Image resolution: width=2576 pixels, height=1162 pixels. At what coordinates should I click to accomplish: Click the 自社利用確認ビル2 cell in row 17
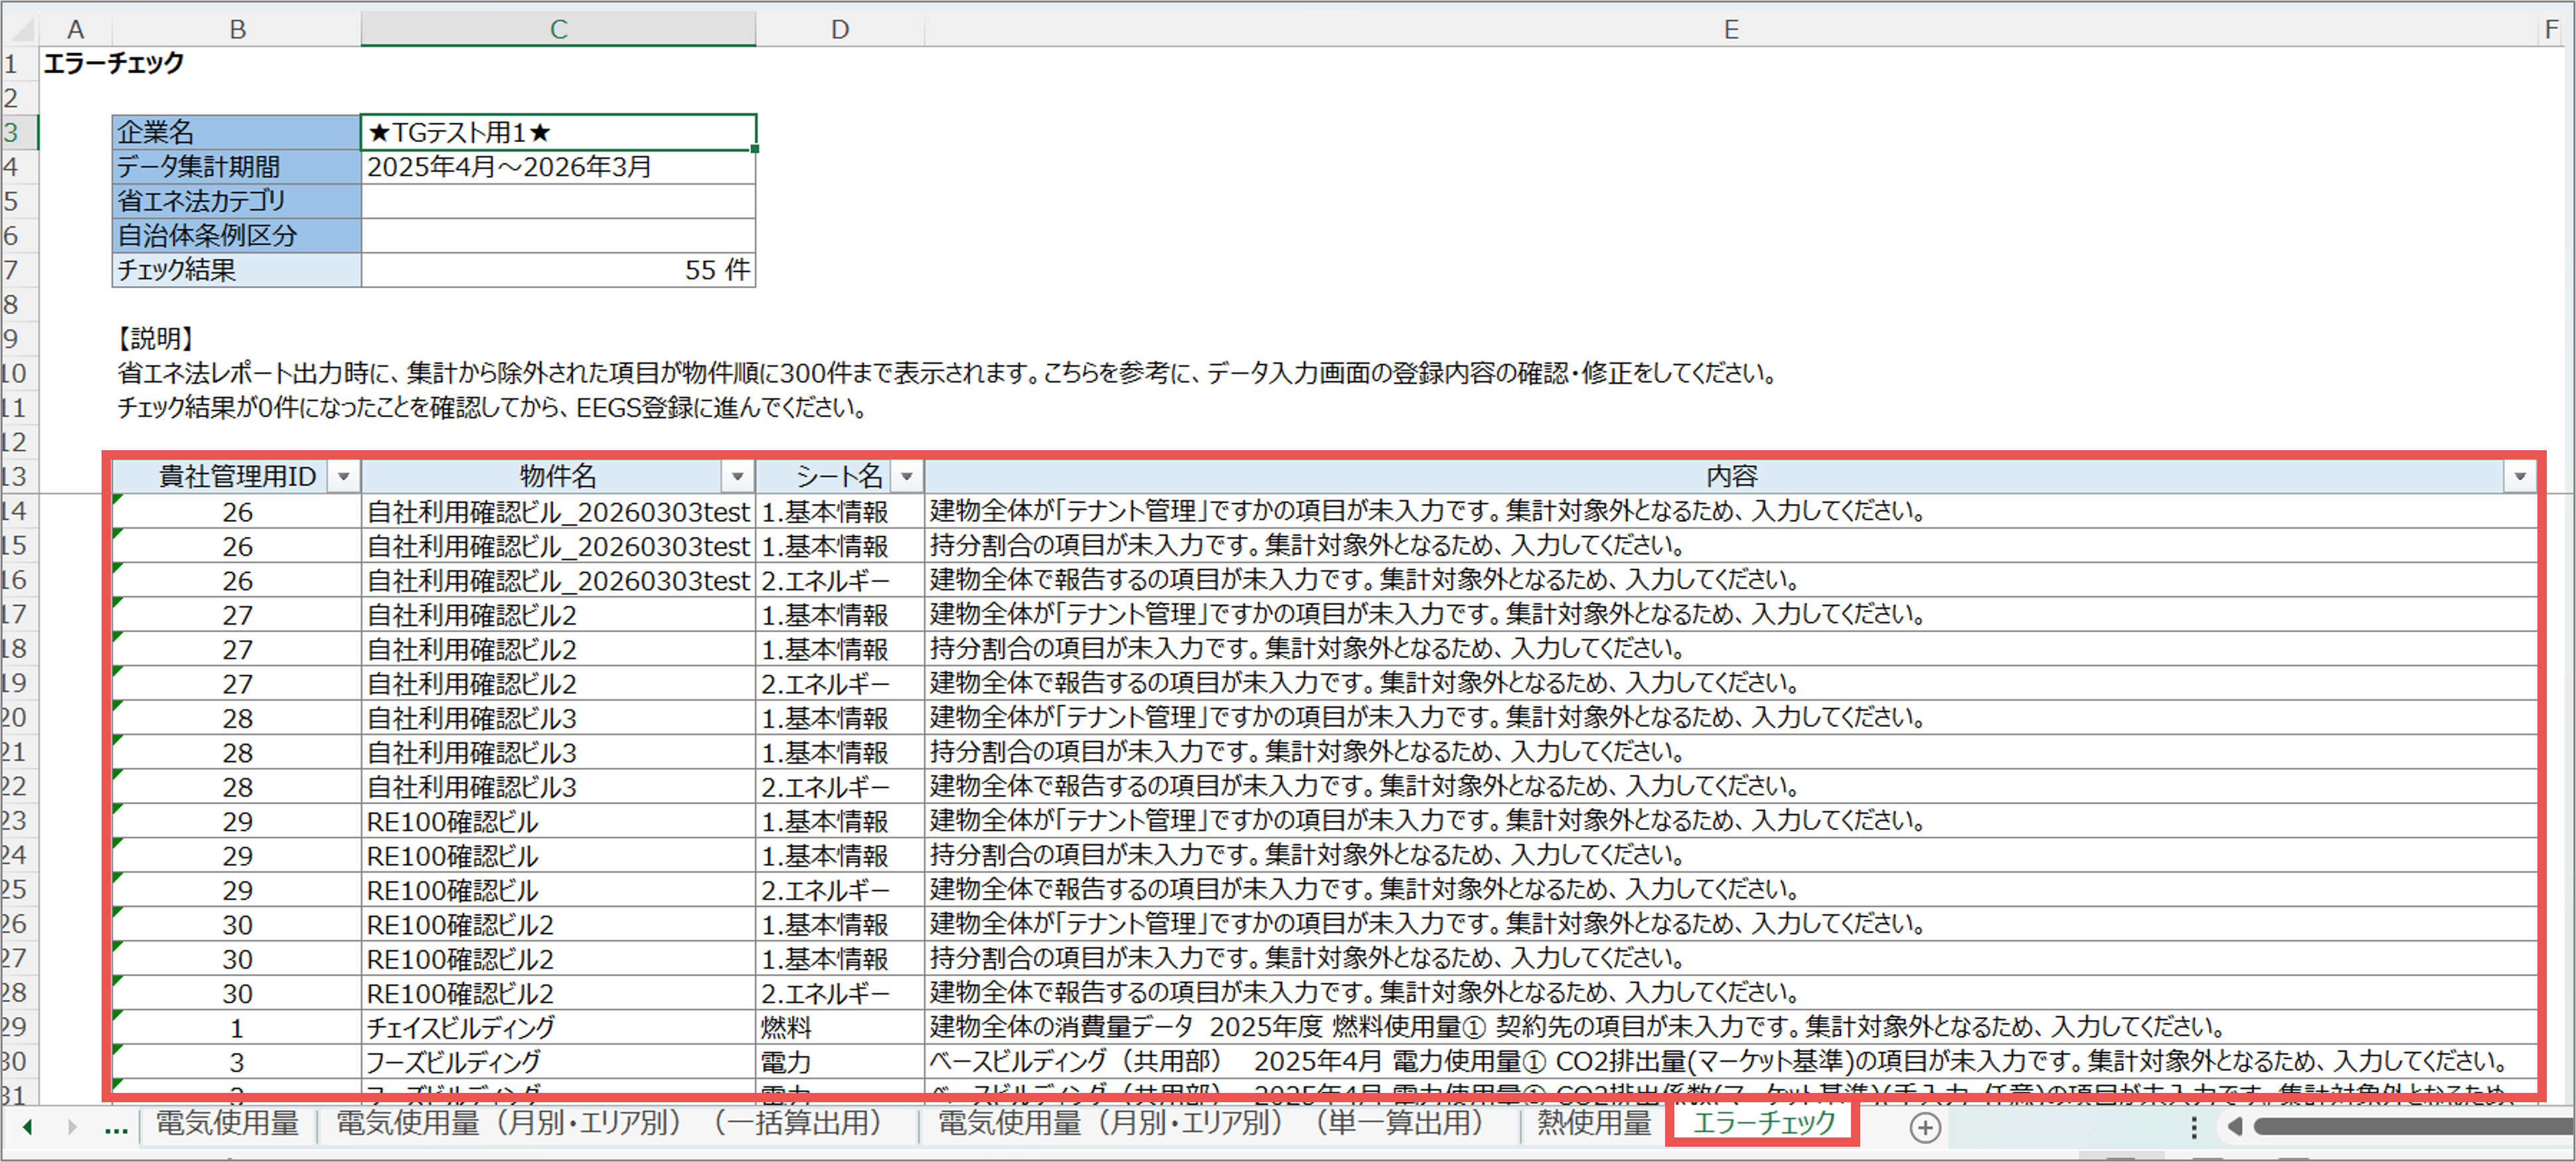pyautogui.click(x=558, y=615)
